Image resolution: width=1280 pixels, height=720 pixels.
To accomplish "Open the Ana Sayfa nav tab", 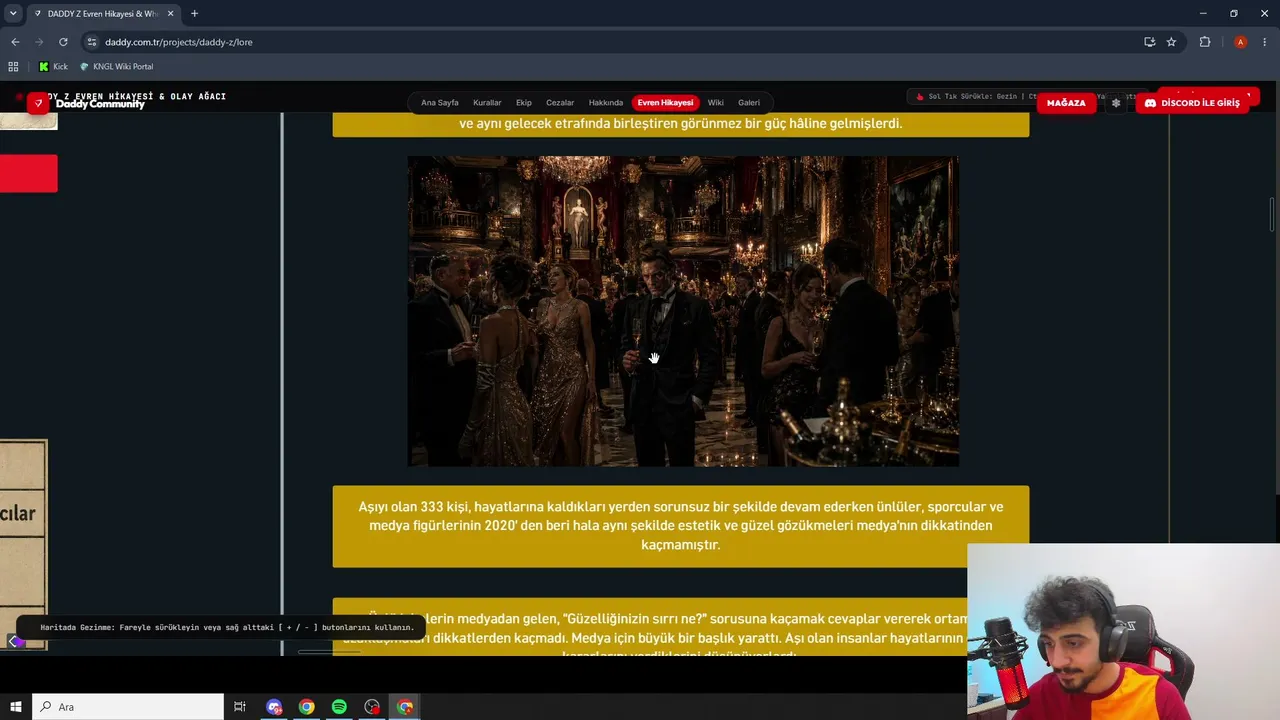I will (x=440, y=103).
